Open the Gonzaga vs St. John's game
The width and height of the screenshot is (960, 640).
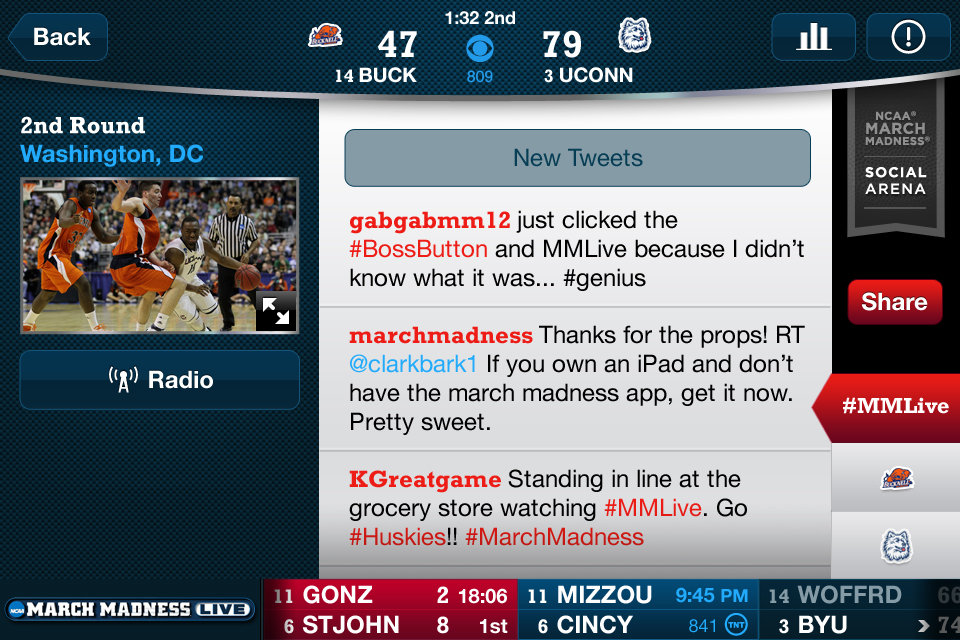coord(391,609)
